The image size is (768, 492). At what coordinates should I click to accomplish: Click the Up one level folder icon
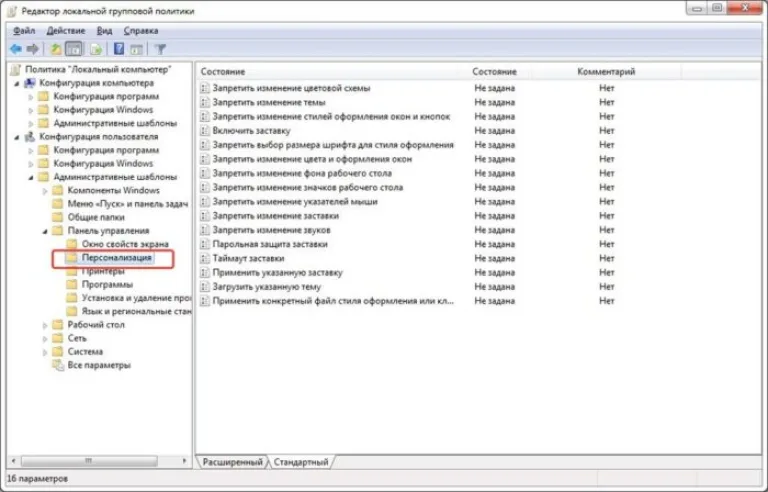pyautogui.click(x=55, y=49)
